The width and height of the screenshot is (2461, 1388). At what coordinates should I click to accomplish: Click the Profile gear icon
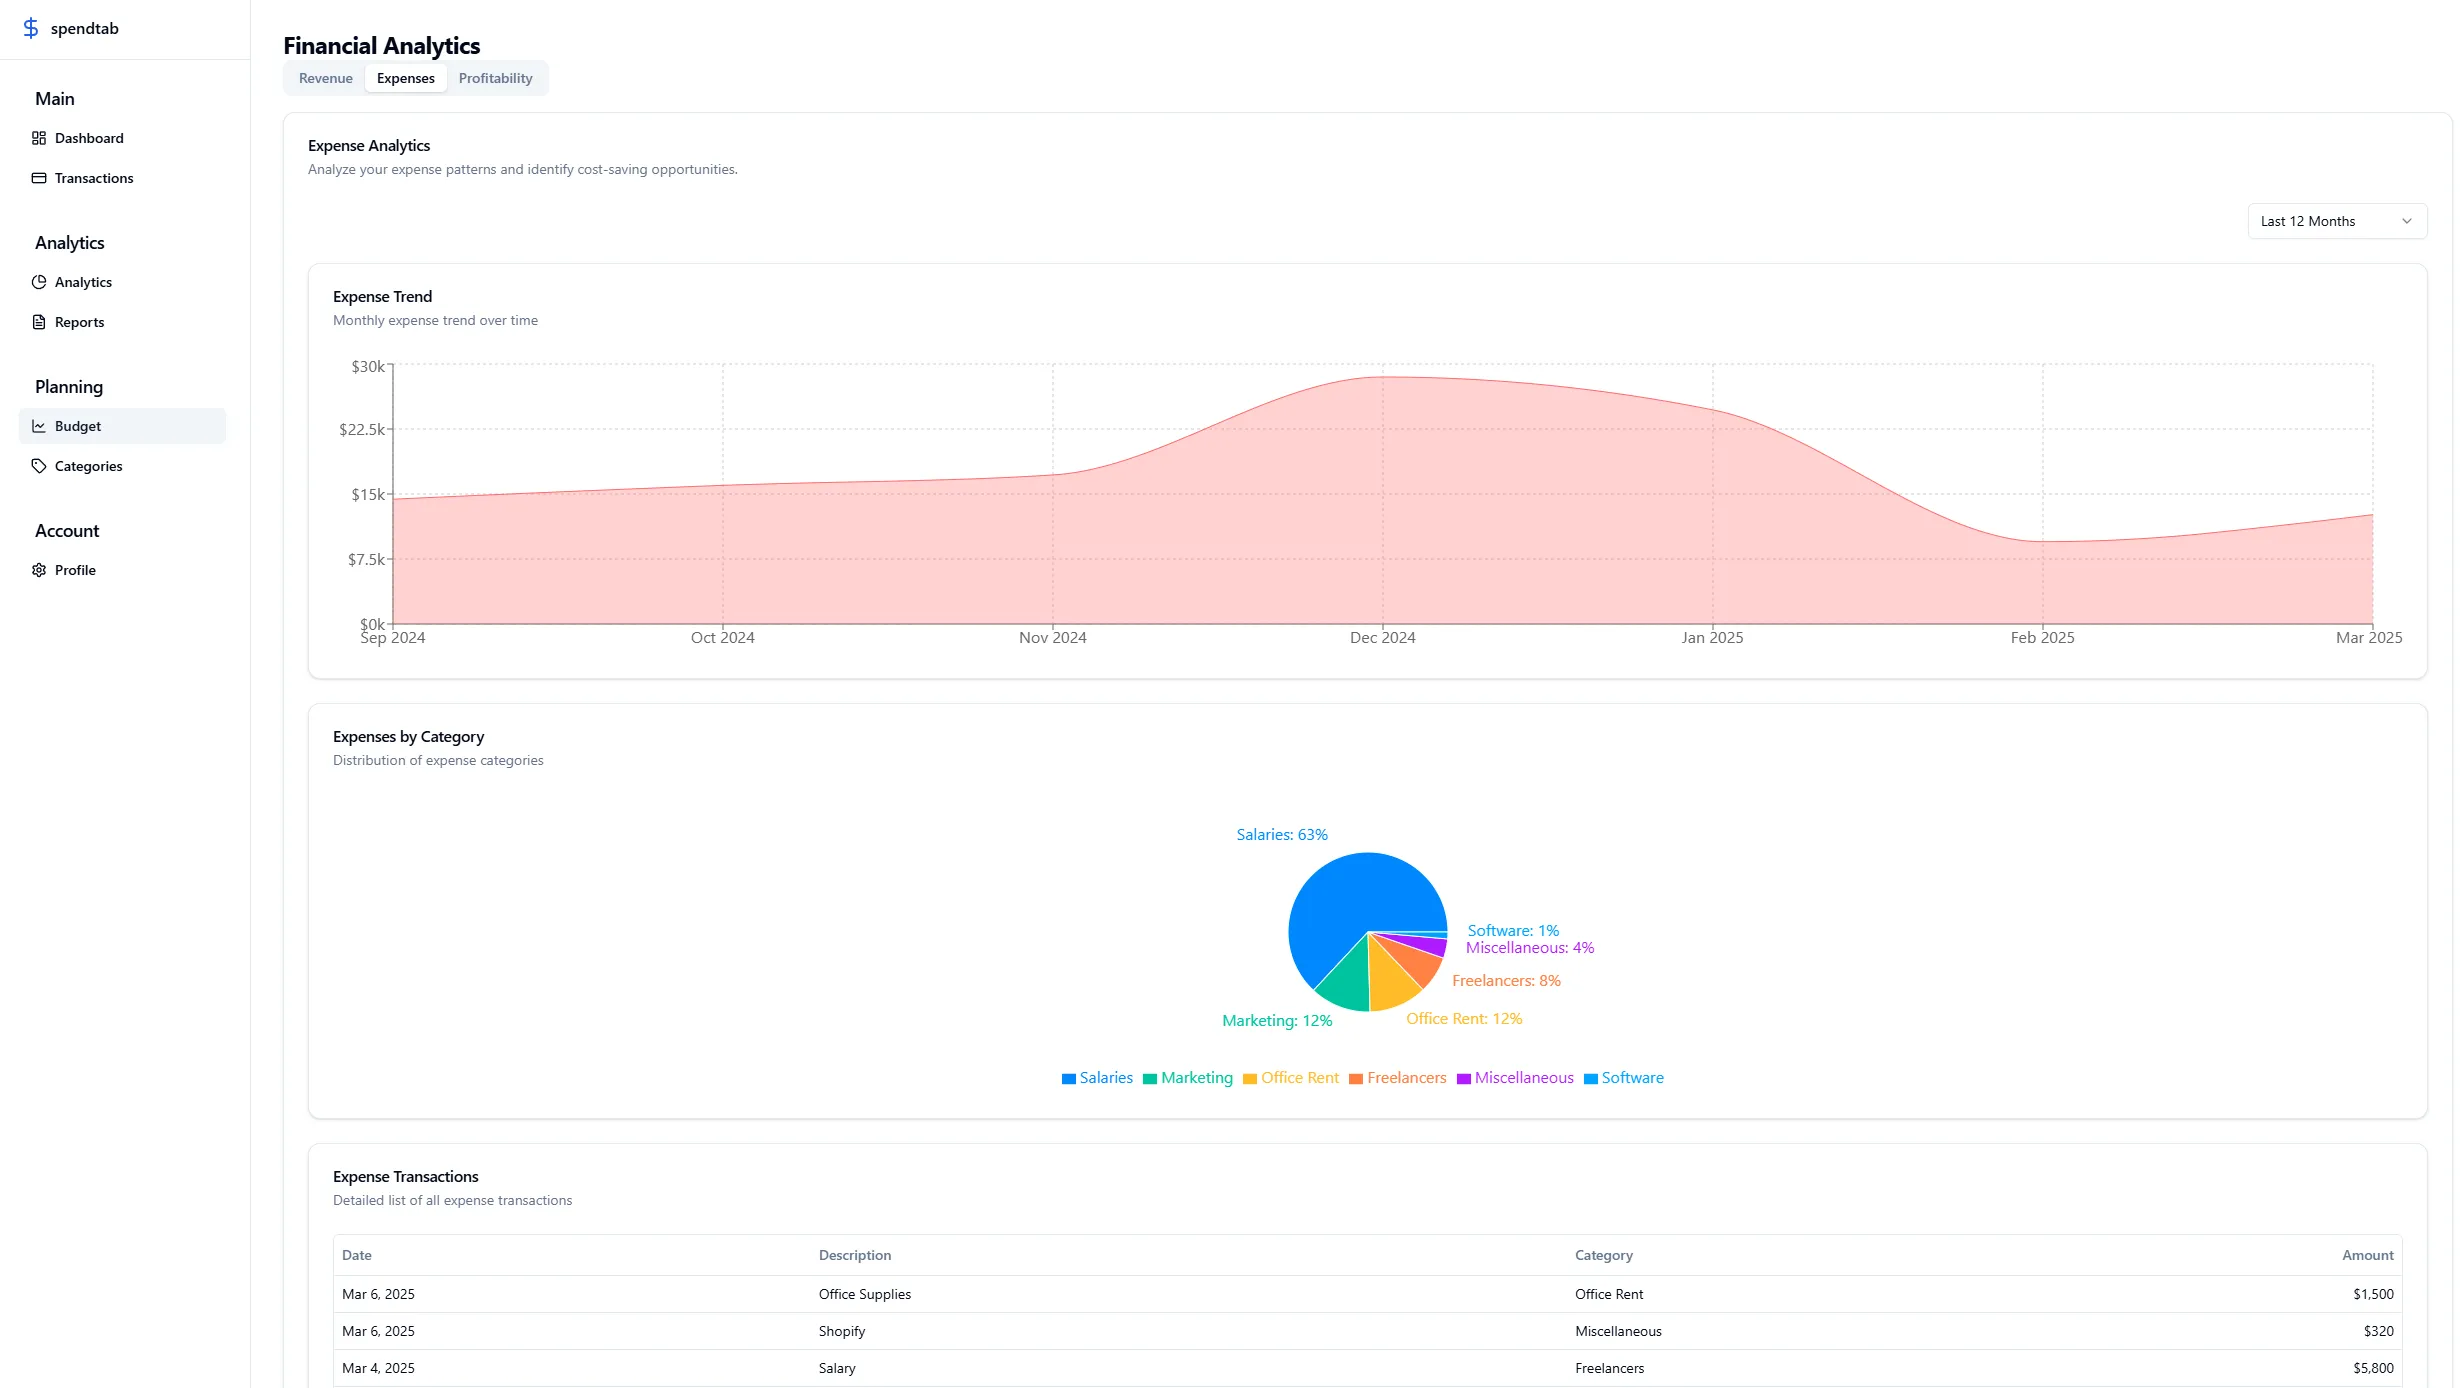click(39, 570)
